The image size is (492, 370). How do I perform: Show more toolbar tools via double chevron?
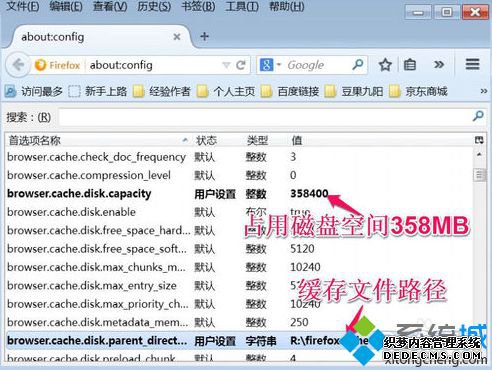[439, 65]
